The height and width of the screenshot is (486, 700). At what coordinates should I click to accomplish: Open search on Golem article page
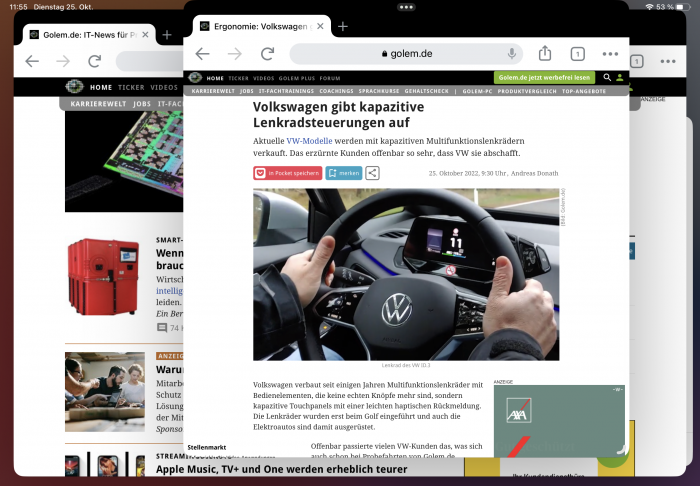pos(607,77)
